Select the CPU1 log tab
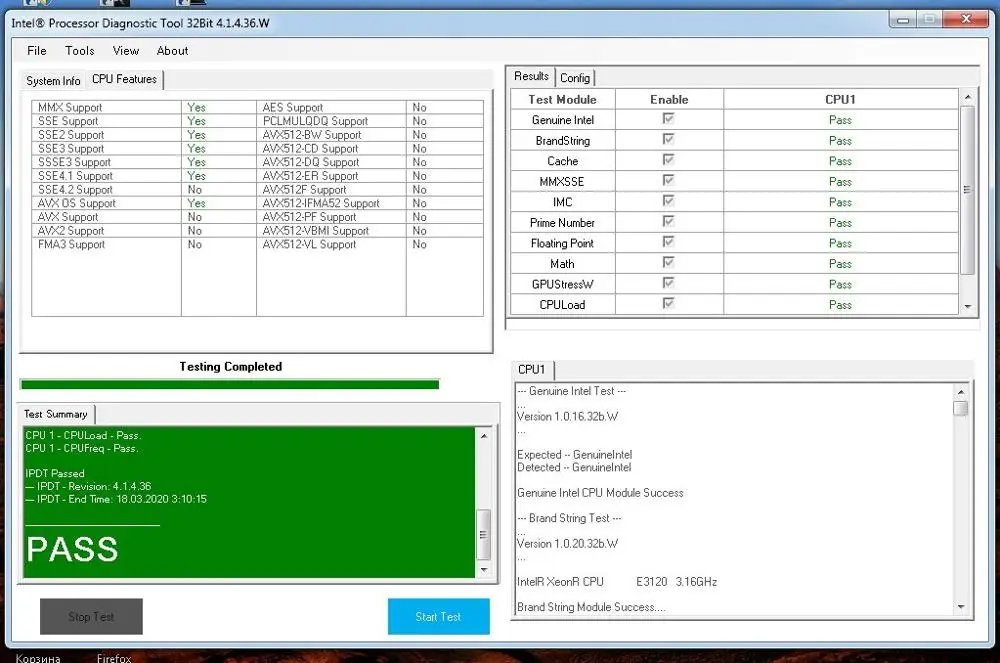The height and width of the screenshot is (663, 1000). tap(532, 369)
